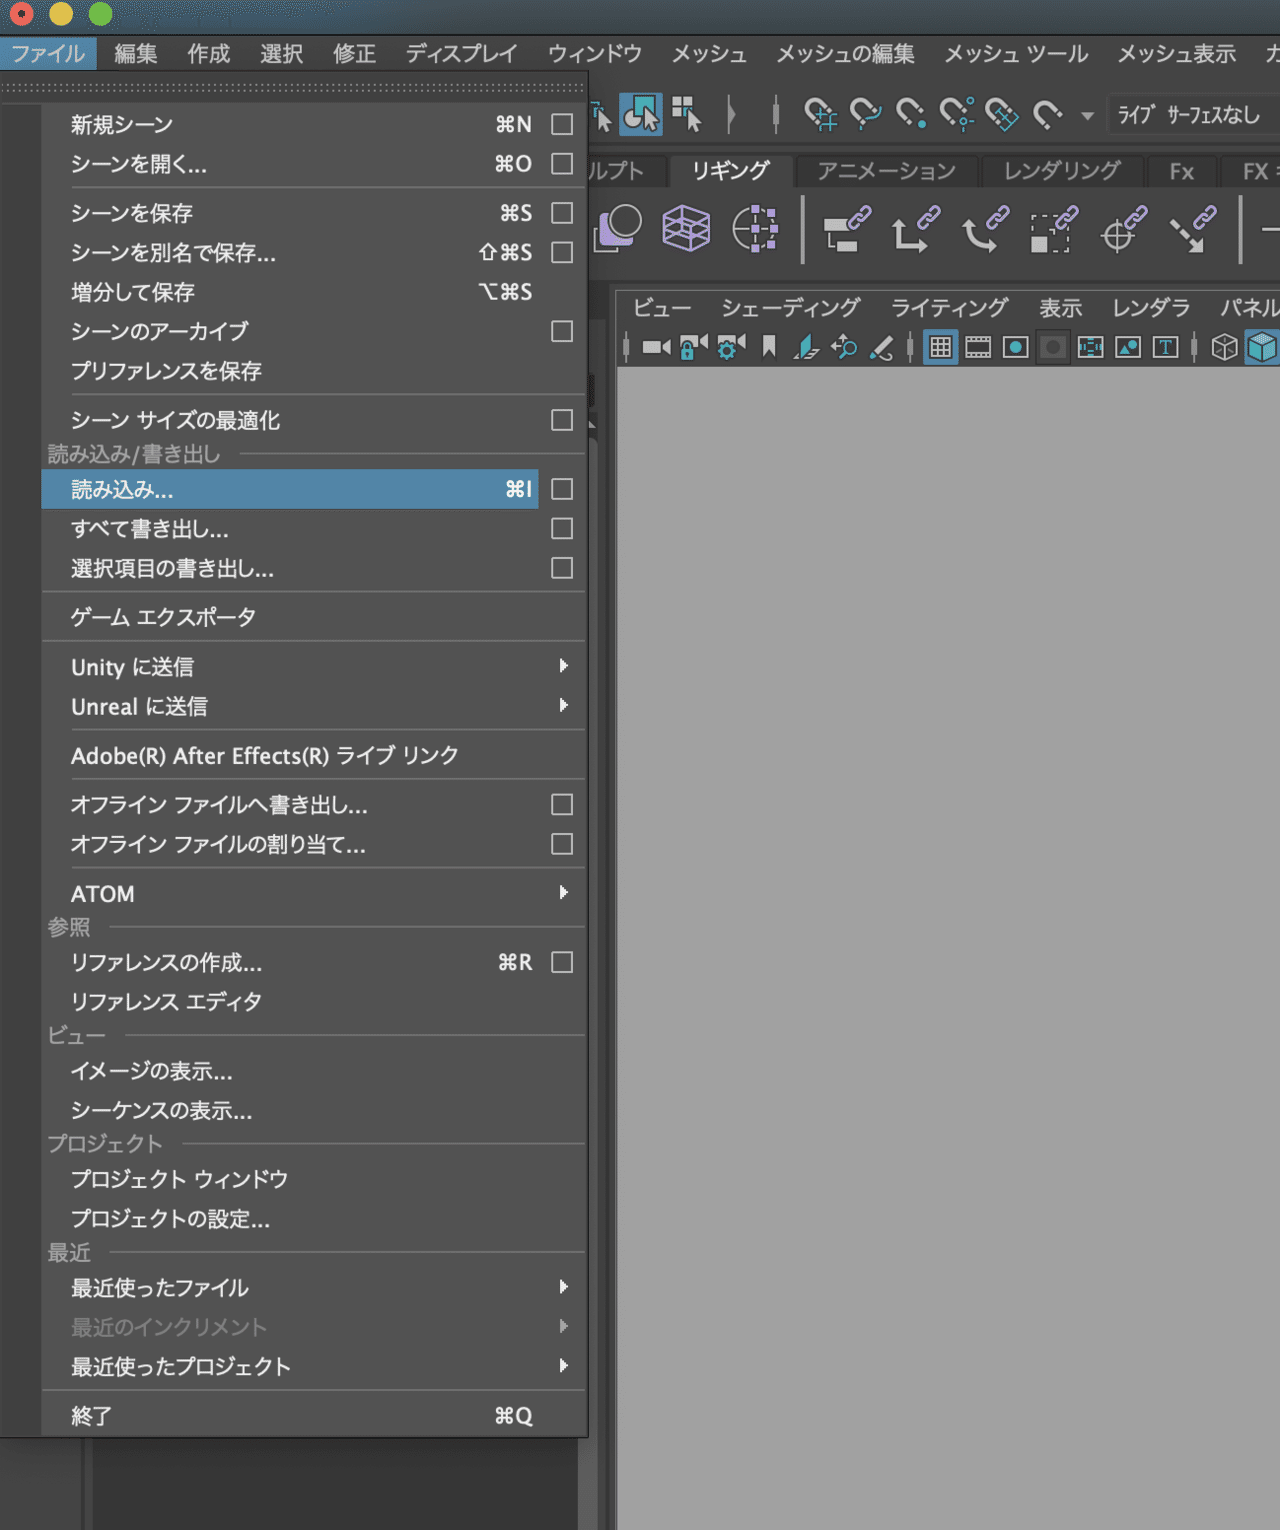The height and width of the screenshot is (1530, 1280).
Task: Expand the Unity に送信 submenu
Action: coord(563,666)
